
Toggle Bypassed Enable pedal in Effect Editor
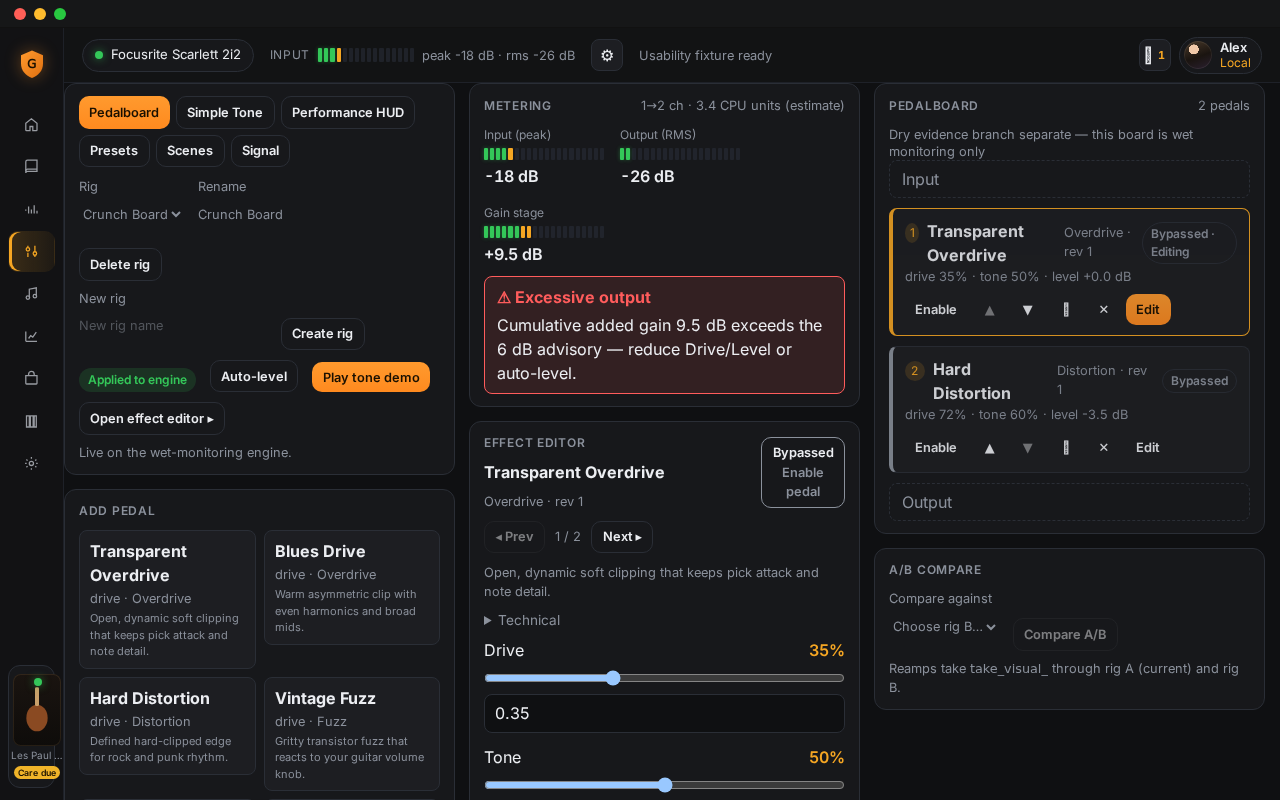tap(803, 472)
